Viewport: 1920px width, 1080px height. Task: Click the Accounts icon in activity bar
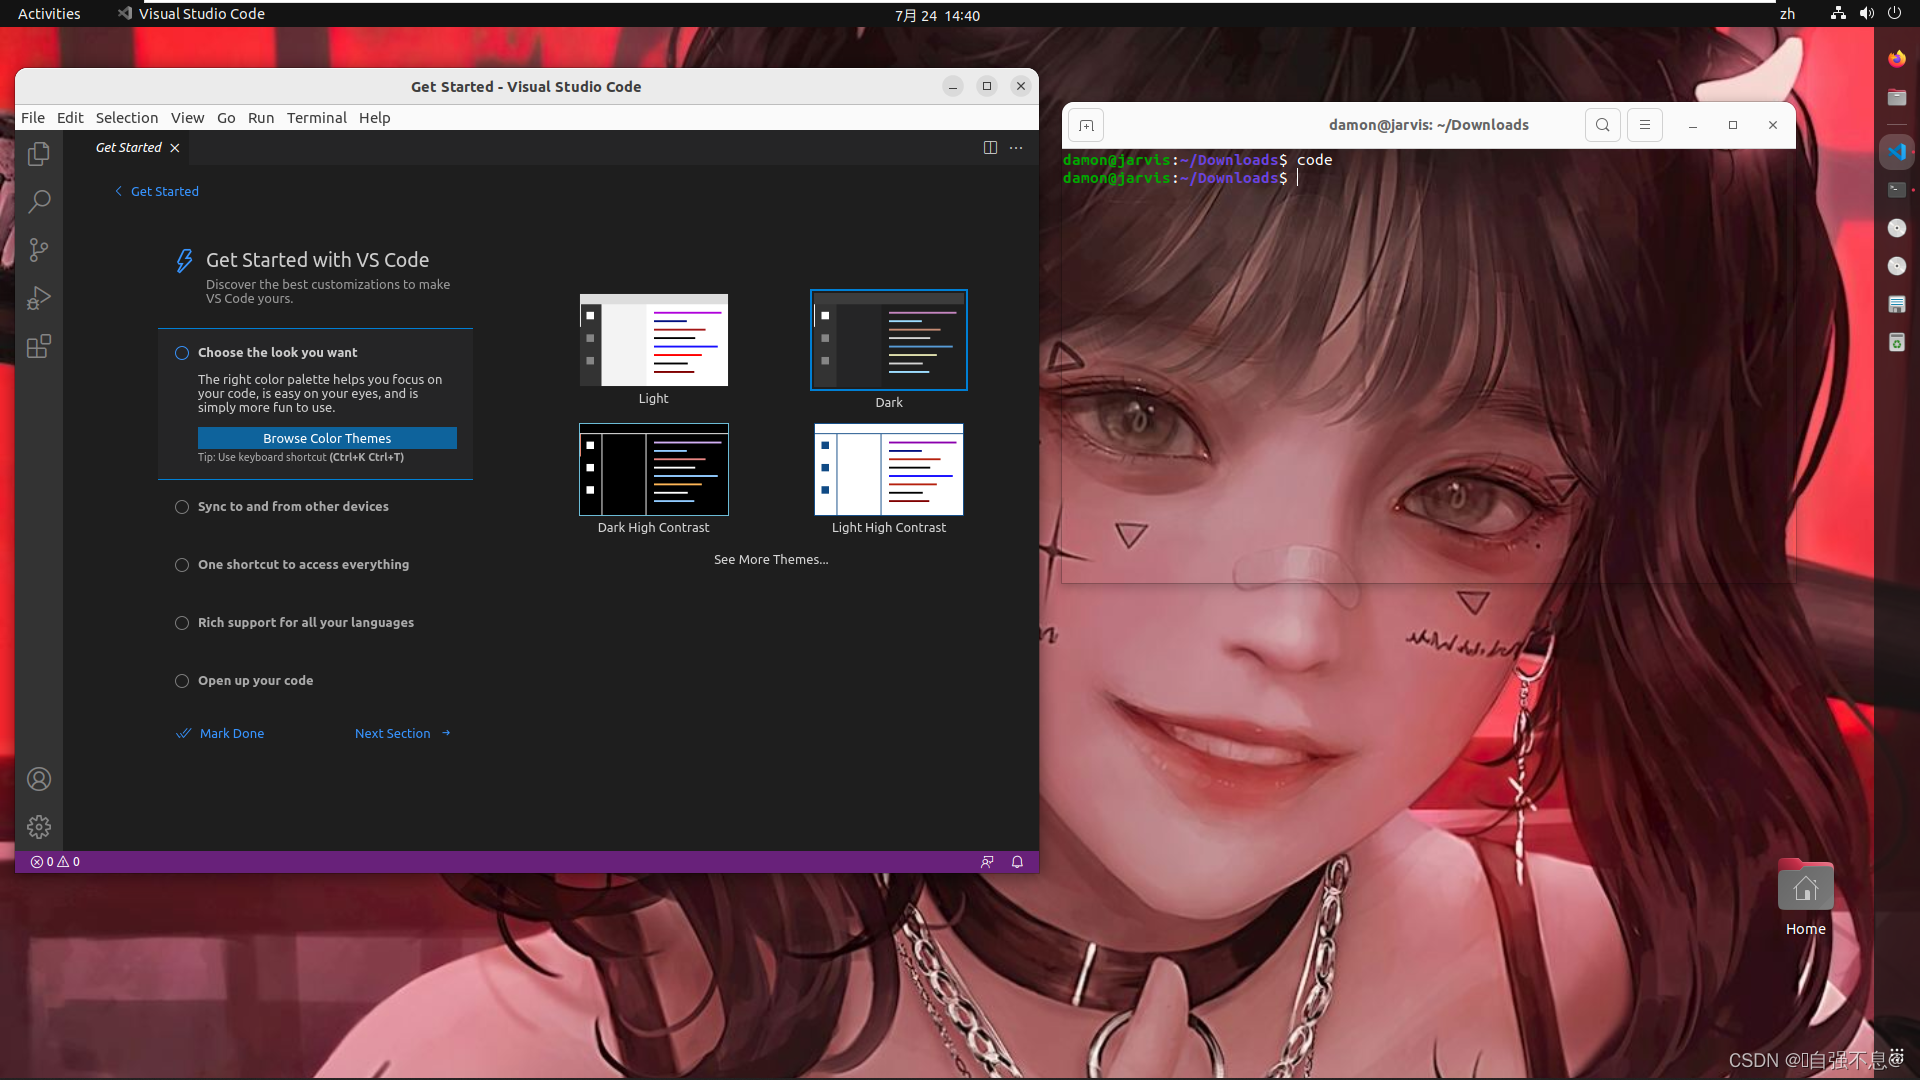[x=39, y=779]
